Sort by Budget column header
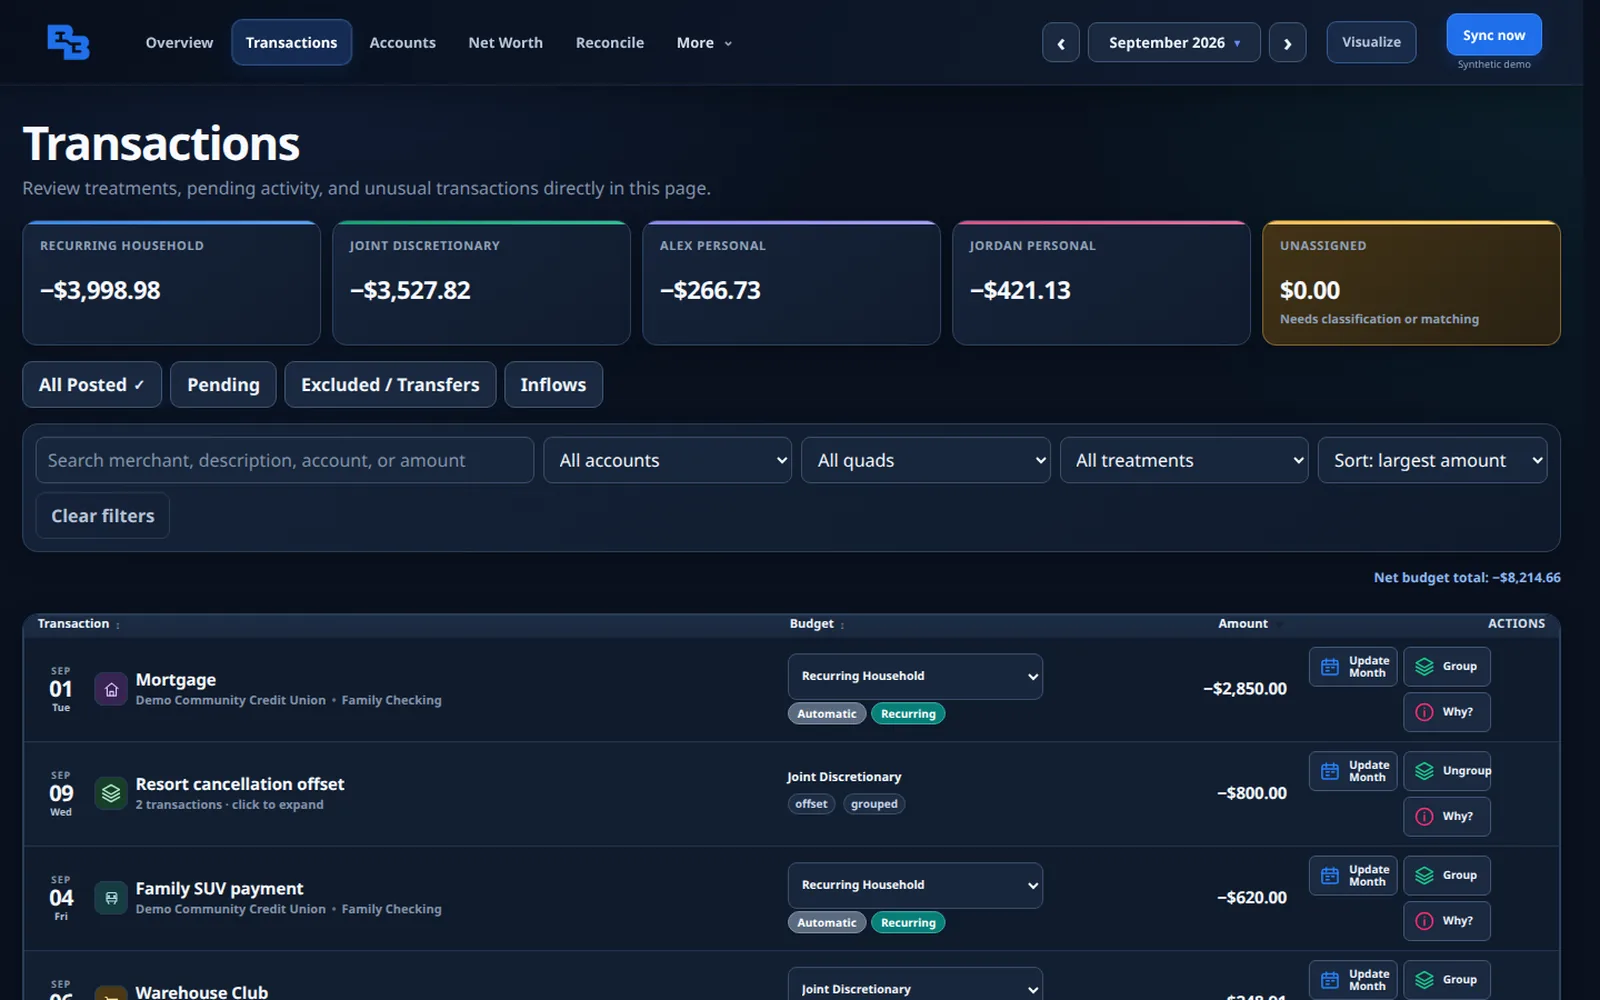 click(x=816, y=624)
